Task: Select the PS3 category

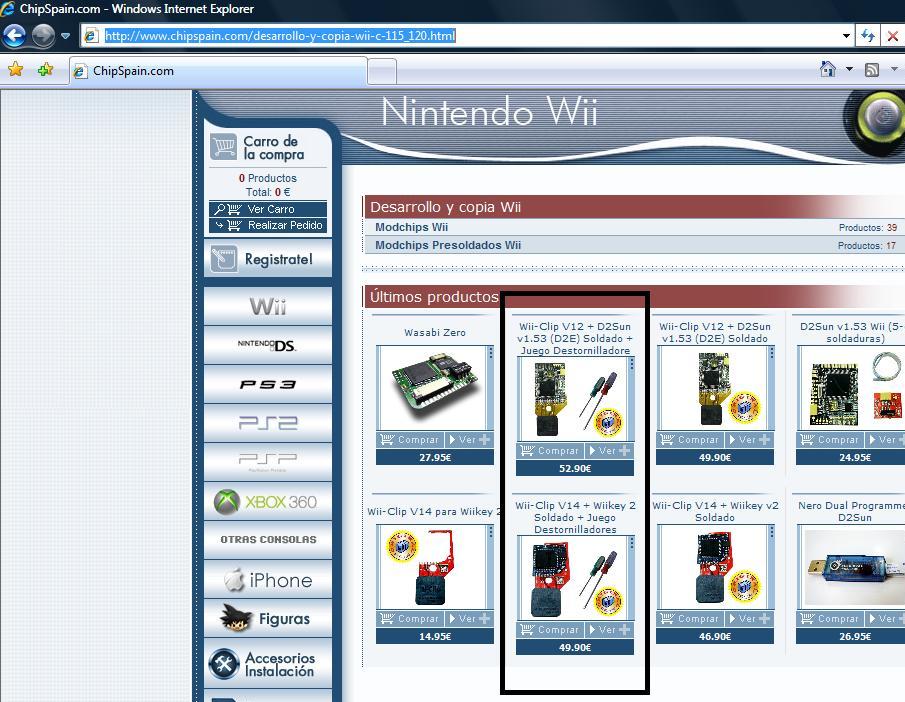Action: 268,384
